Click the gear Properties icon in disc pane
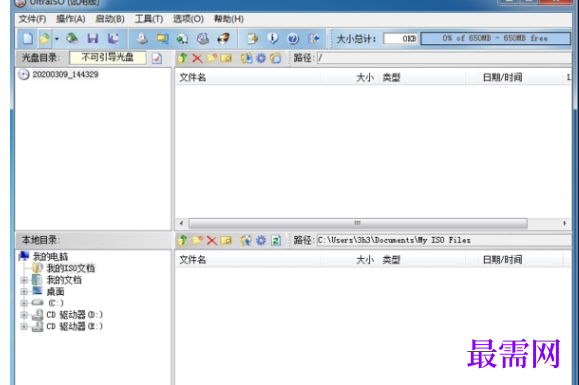Screen dimensions: 579x385 [261, 58]
